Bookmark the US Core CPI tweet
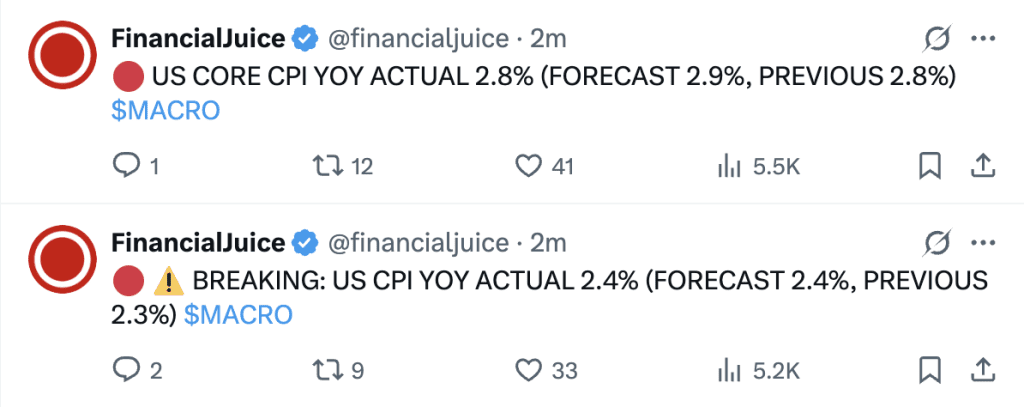This screenshot has height=407, width=1024. [930, 167]
